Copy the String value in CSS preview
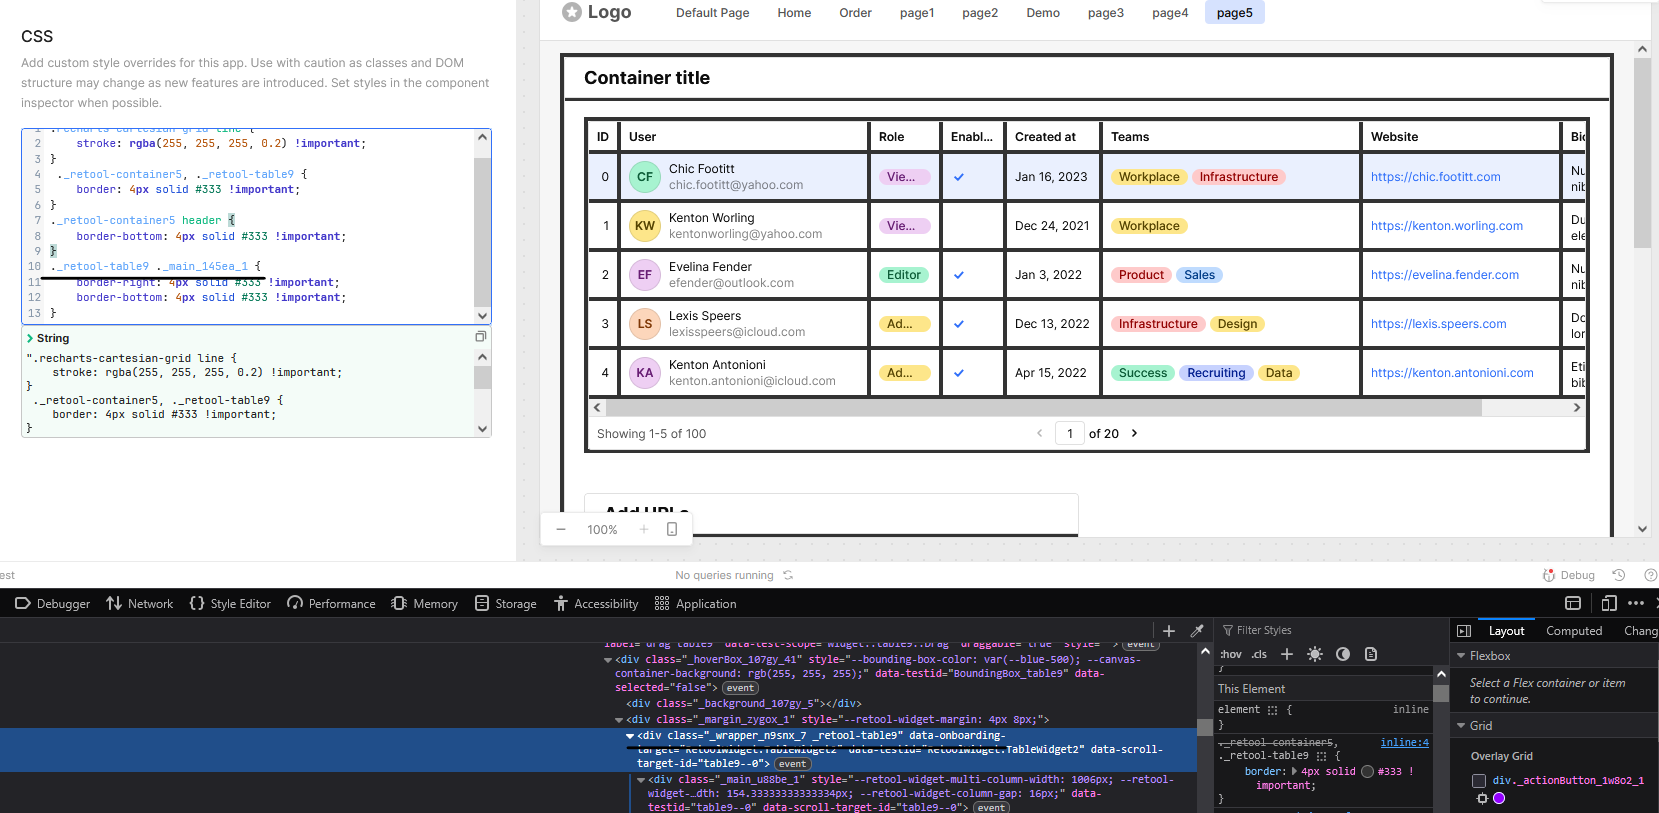 coord(481,337)
